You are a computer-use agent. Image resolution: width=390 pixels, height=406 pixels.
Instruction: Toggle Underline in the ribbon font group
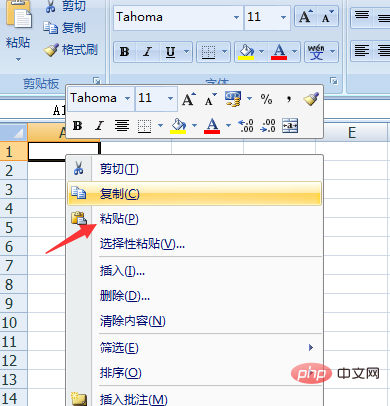(170, 52)
